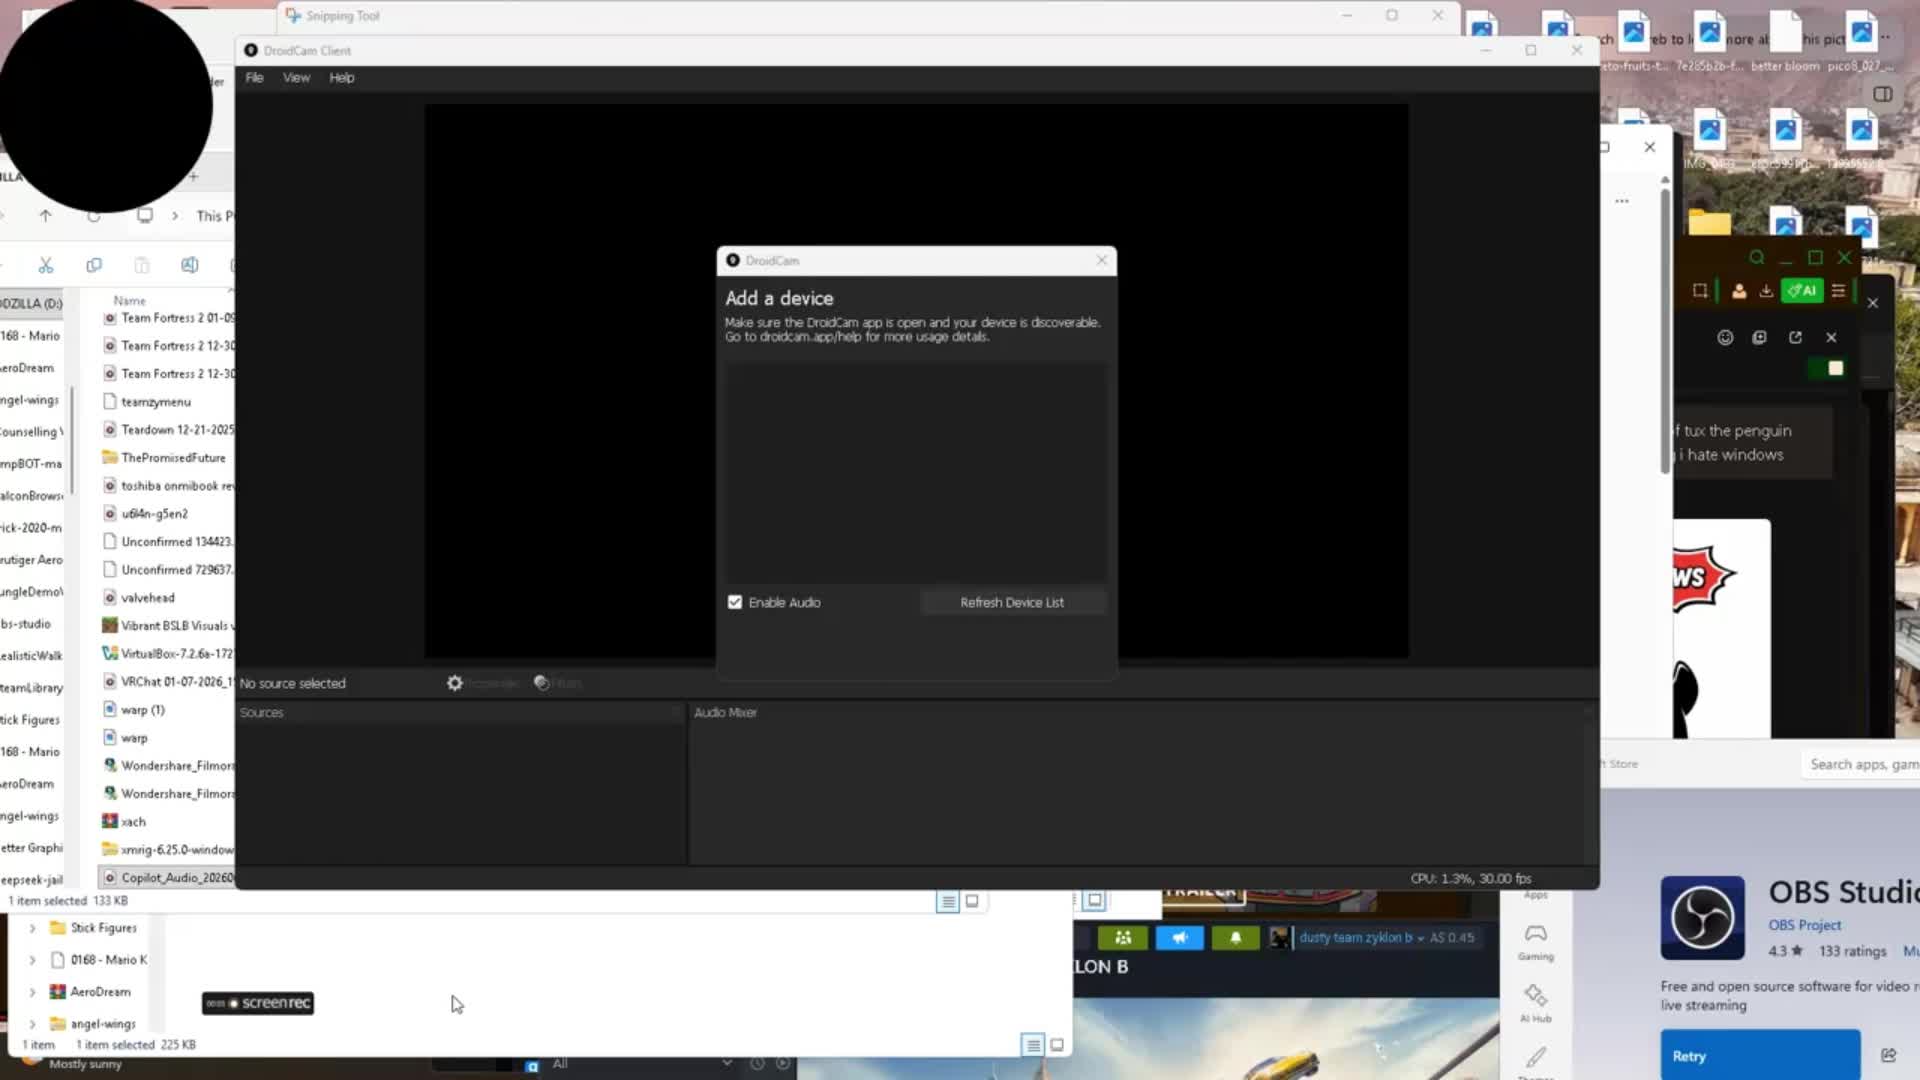Click the Name column header in File Explorer
This screenshot has height=1080, width=1920.
(129, 301)
